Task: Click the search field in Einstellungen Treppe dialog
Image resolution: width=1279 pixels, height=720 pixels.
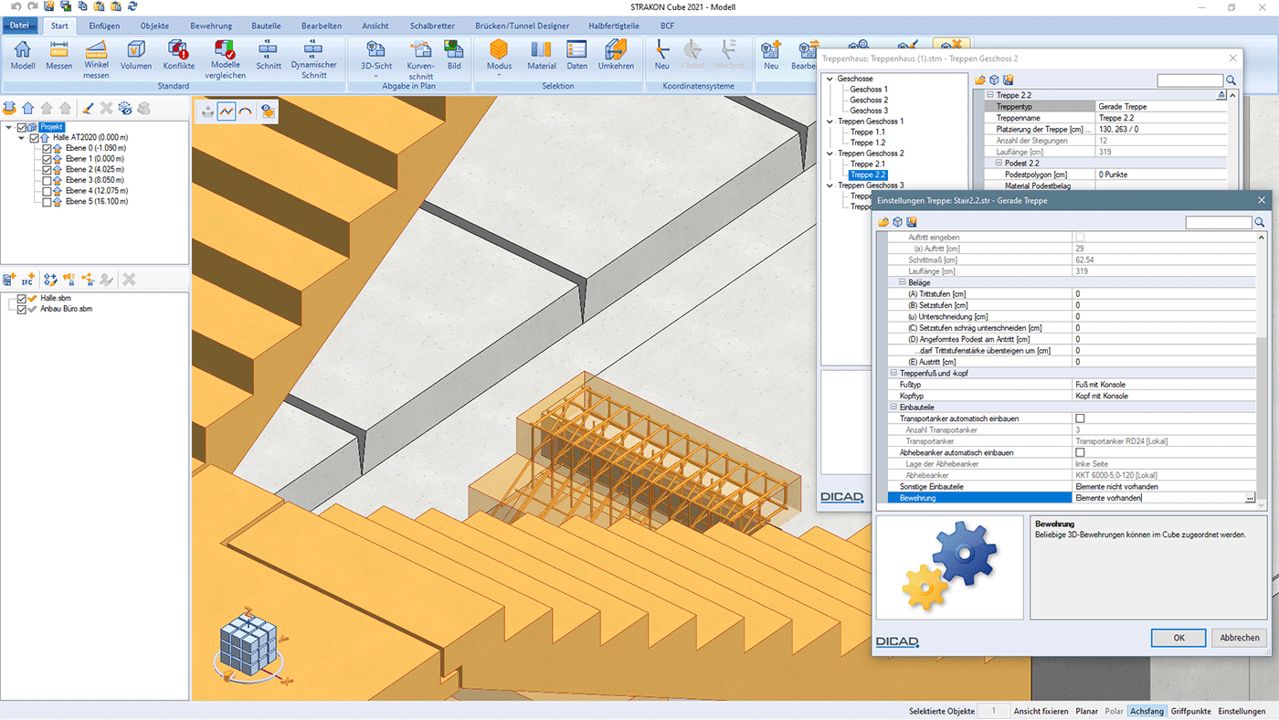Action: point(1218,222)
